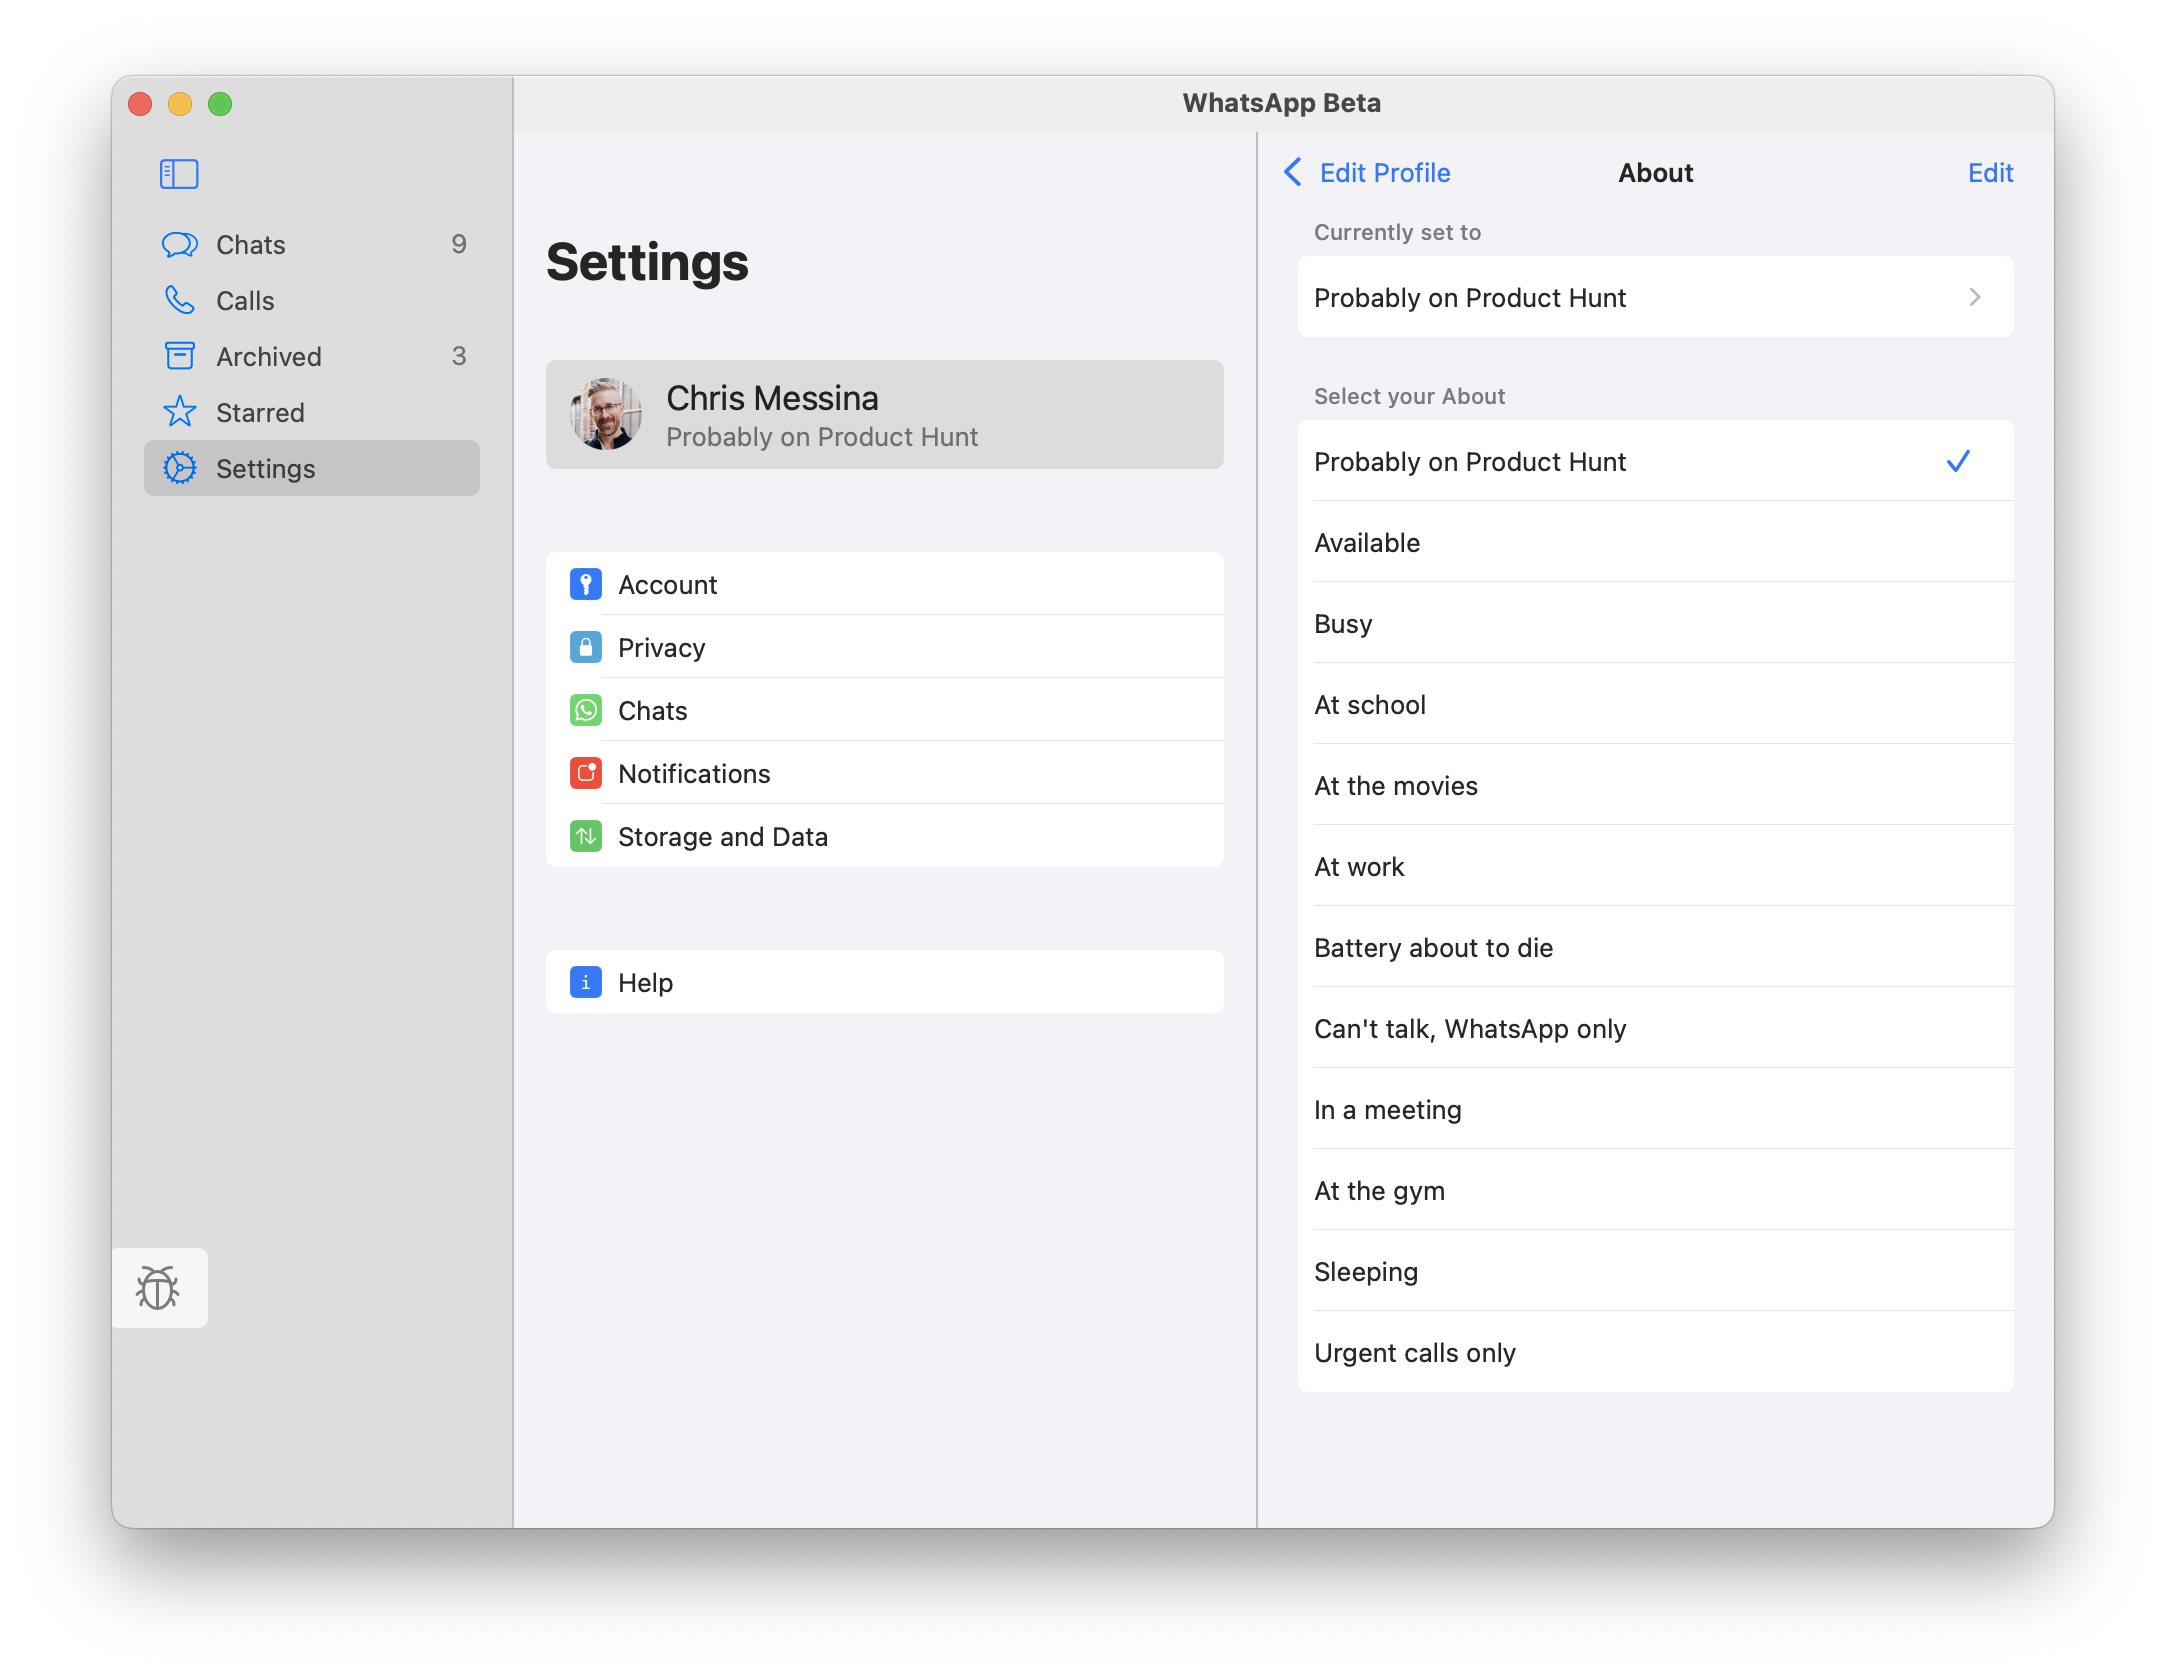Click the Edit button in About header
This screenshot has width=2166, height=1676.
point(1990,173)
